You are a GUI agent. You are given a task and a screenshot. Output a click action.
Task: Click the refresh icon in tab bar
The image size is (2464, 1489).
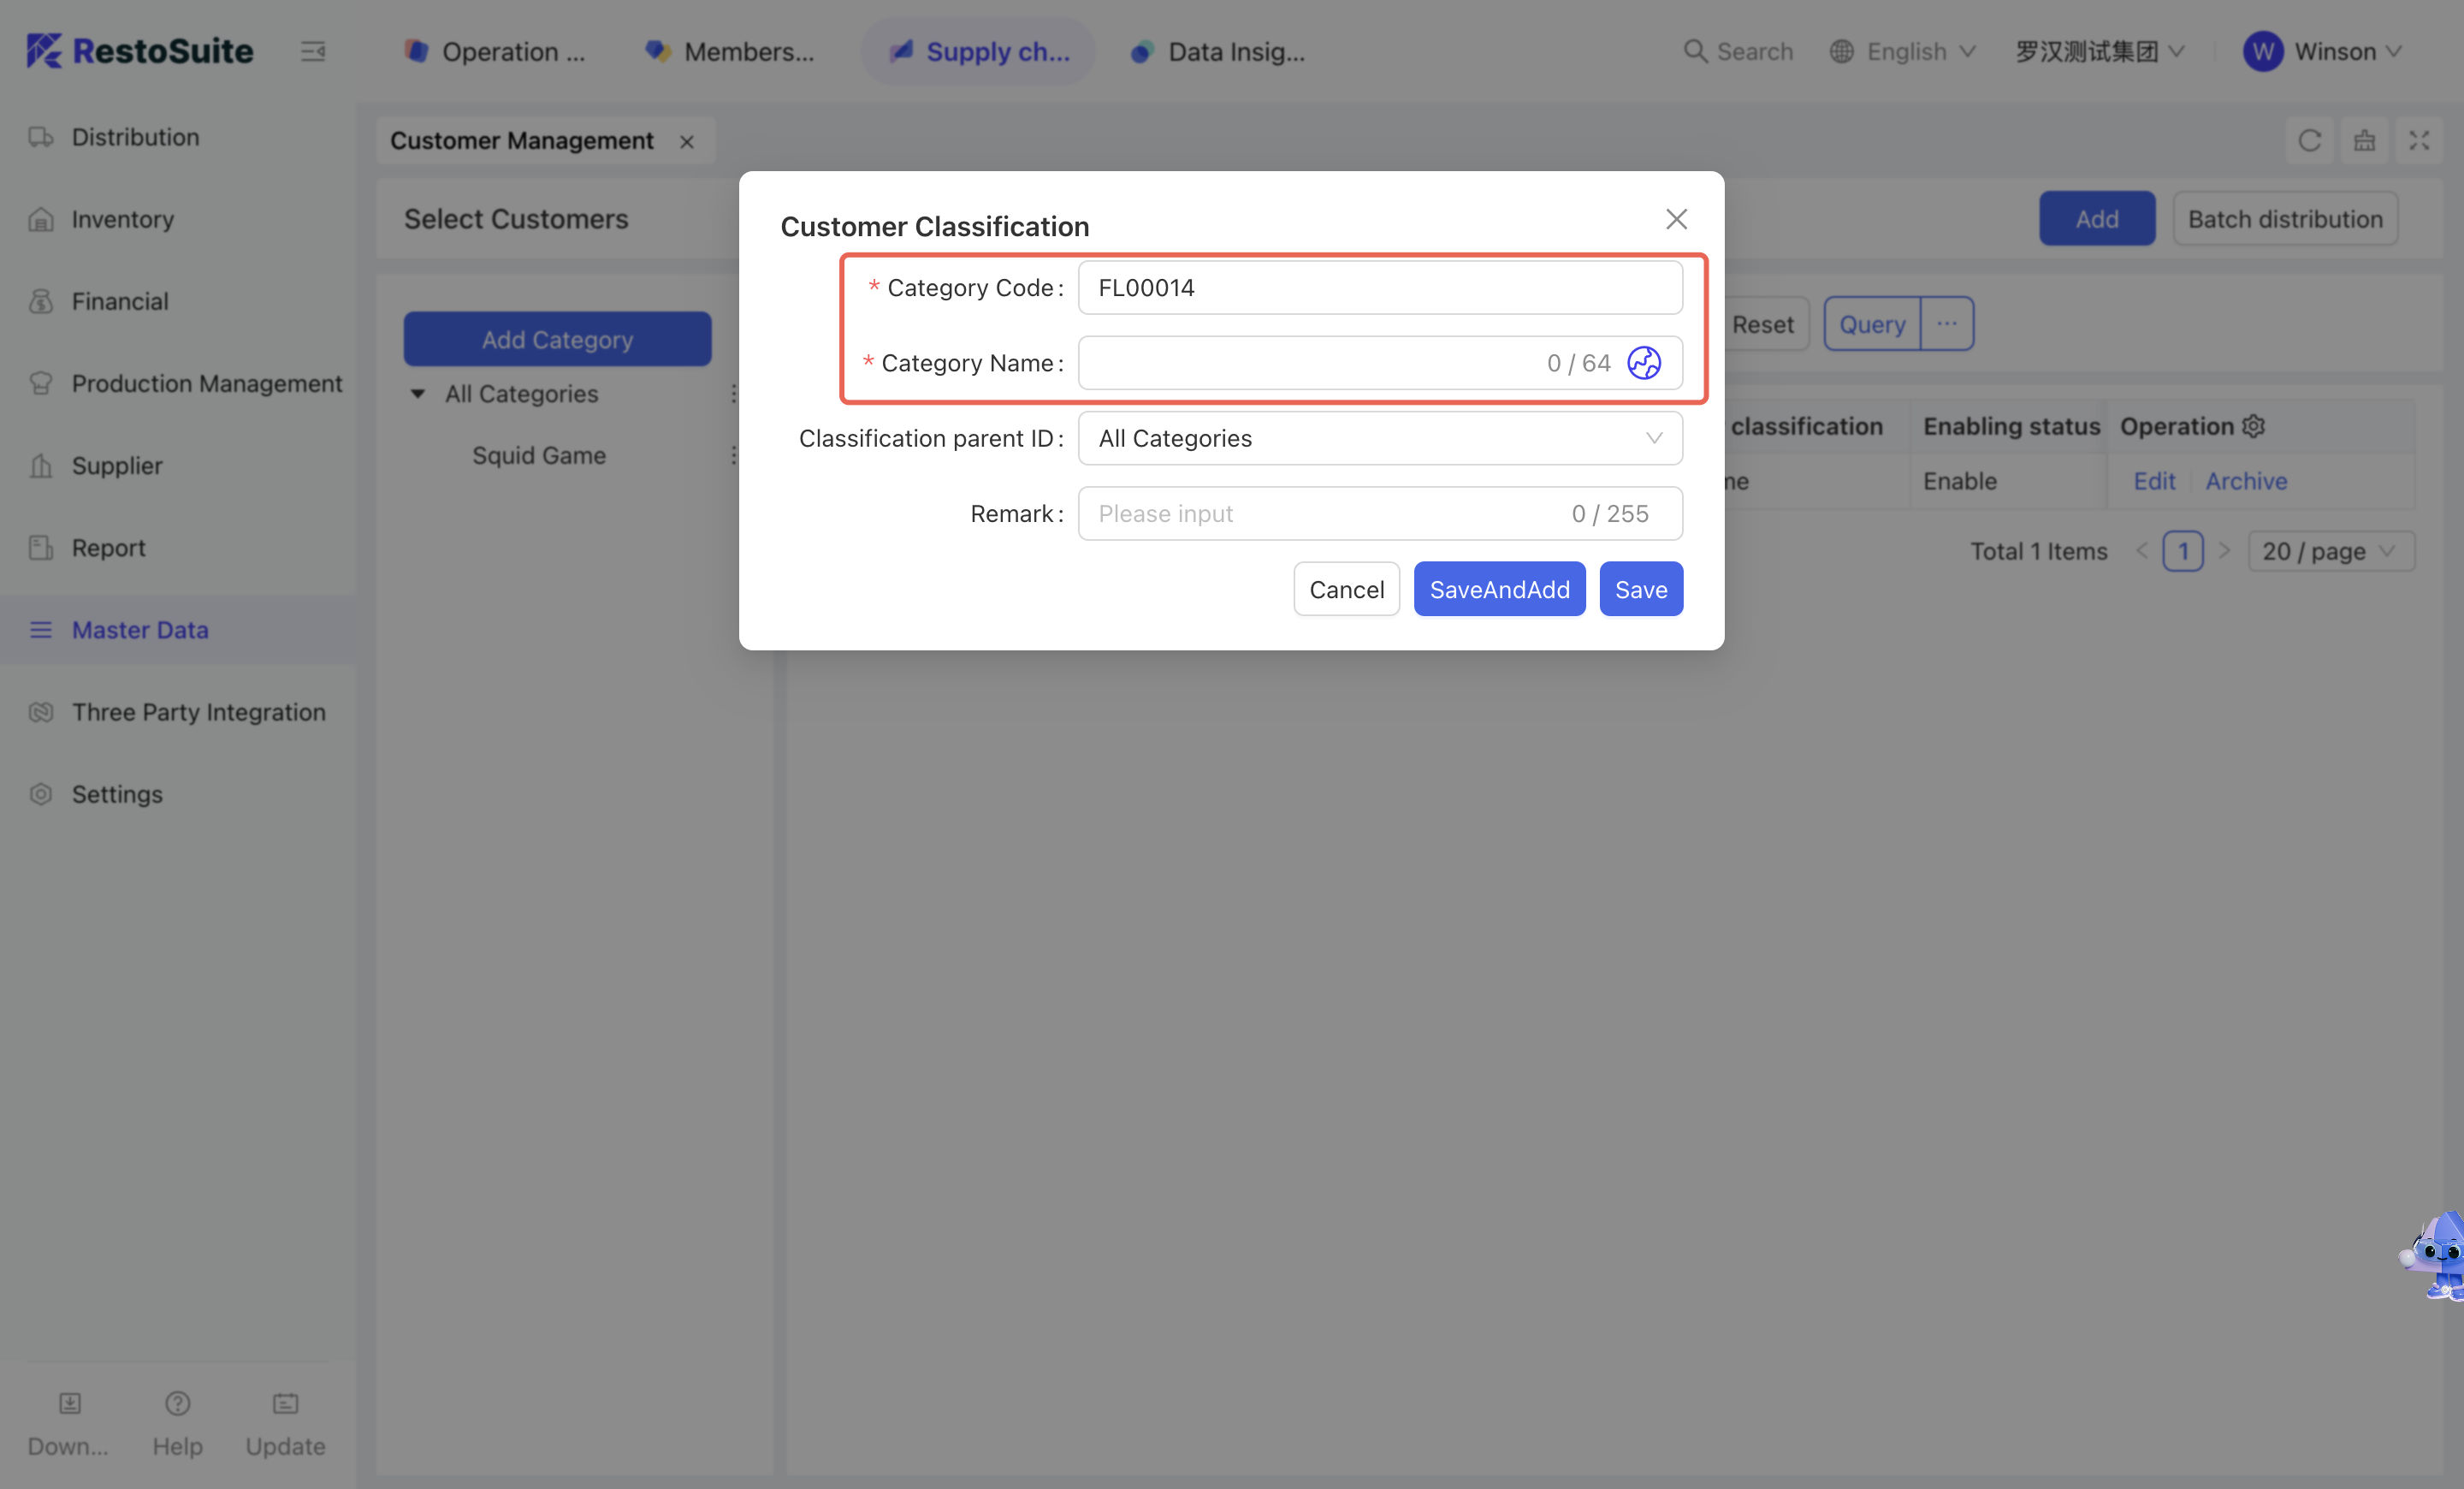(x=2309, y=141)
